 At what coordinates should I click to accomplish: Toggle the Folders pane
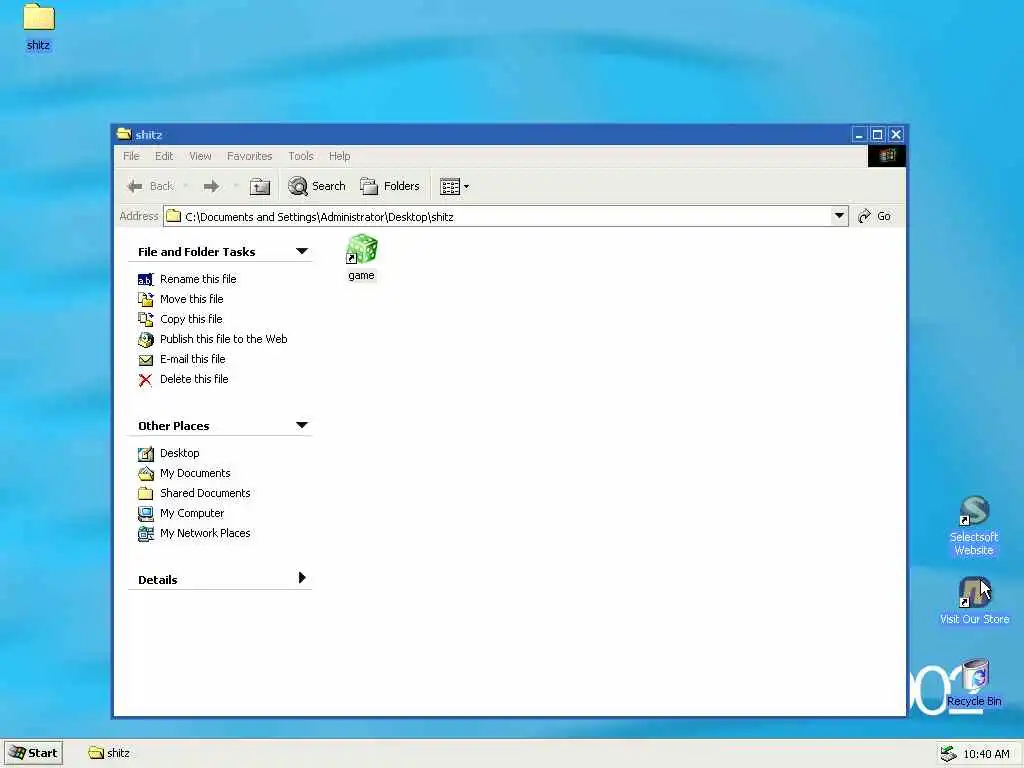[390, 186]
